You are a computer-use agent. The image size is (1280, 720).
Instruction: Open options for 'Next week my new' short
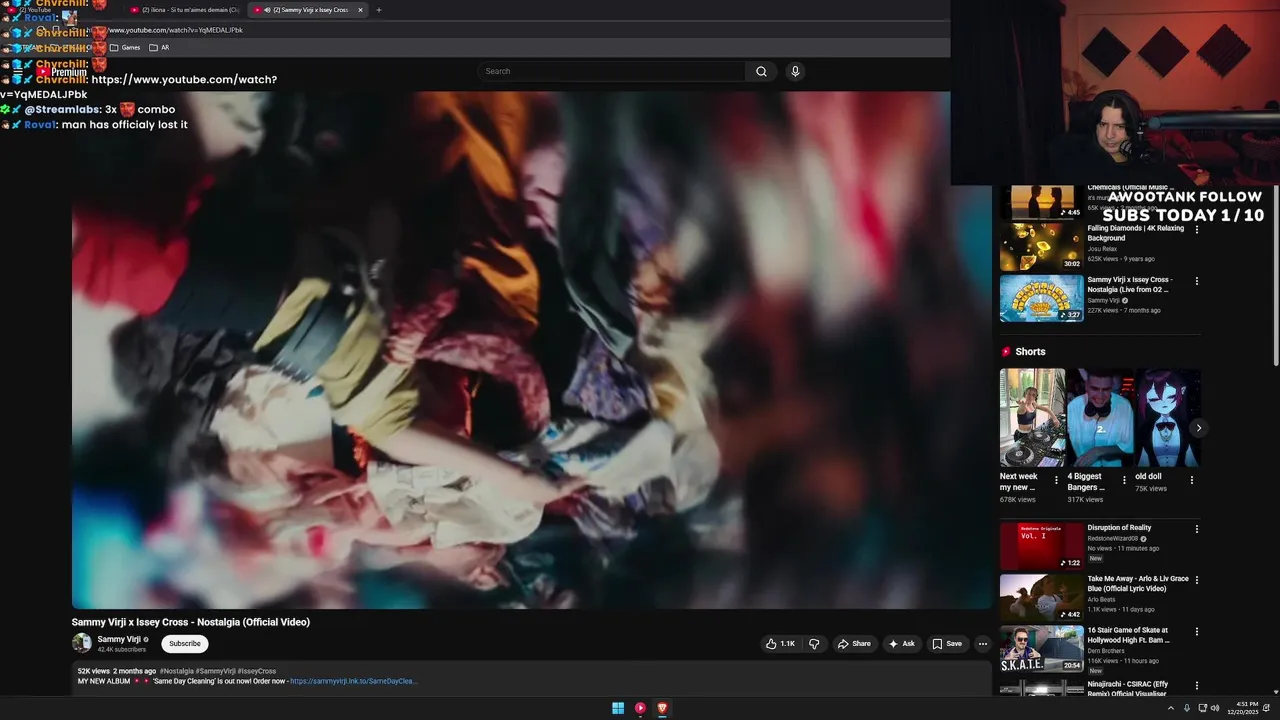[1056, 480]
